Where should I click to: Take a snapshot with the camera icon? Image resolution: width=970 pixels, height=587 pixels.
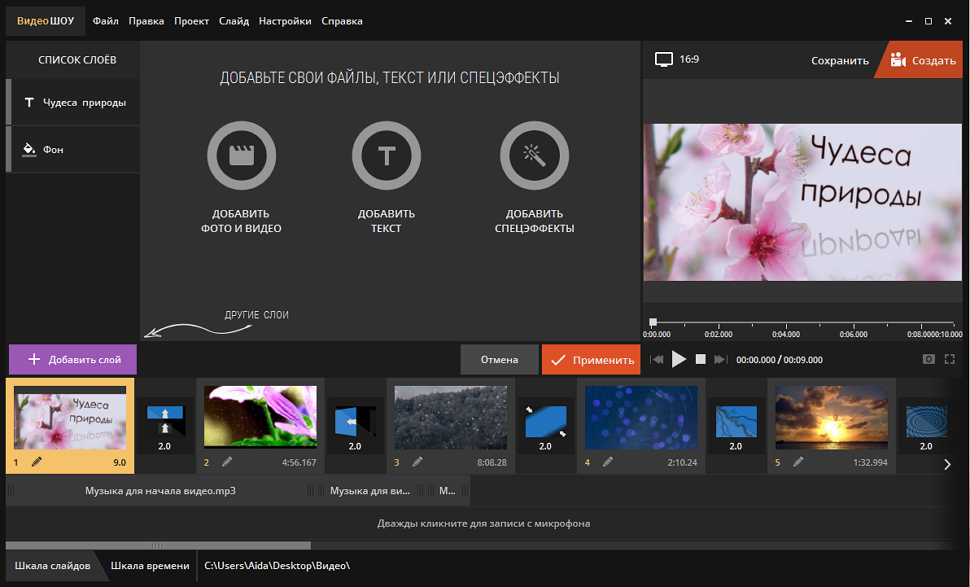pos(929,359)
